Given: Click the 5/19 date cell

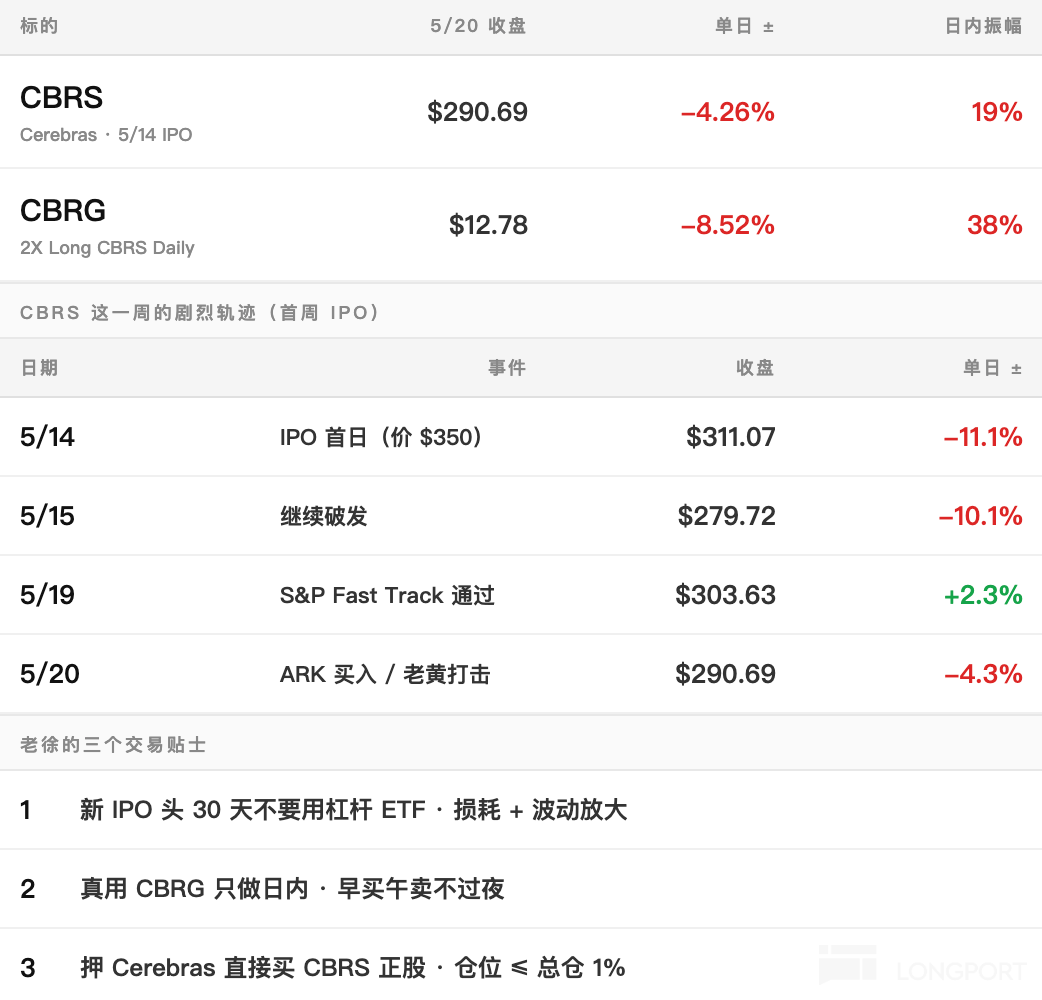Looking at the screenshot, I should (47, 595).
